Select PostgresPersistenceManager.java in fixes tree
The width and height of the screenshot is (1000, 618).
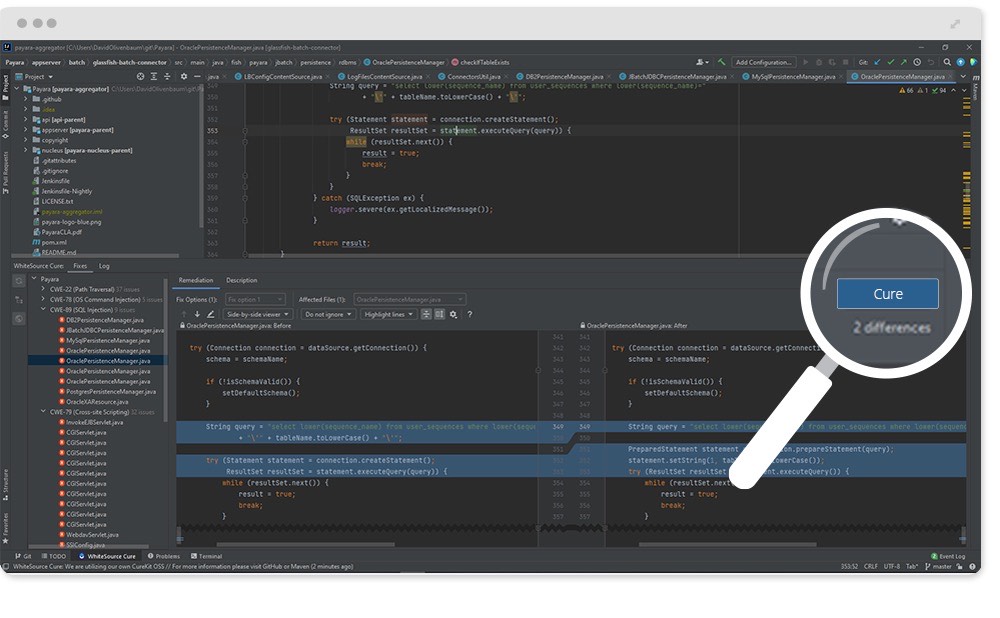coord(108,392)
